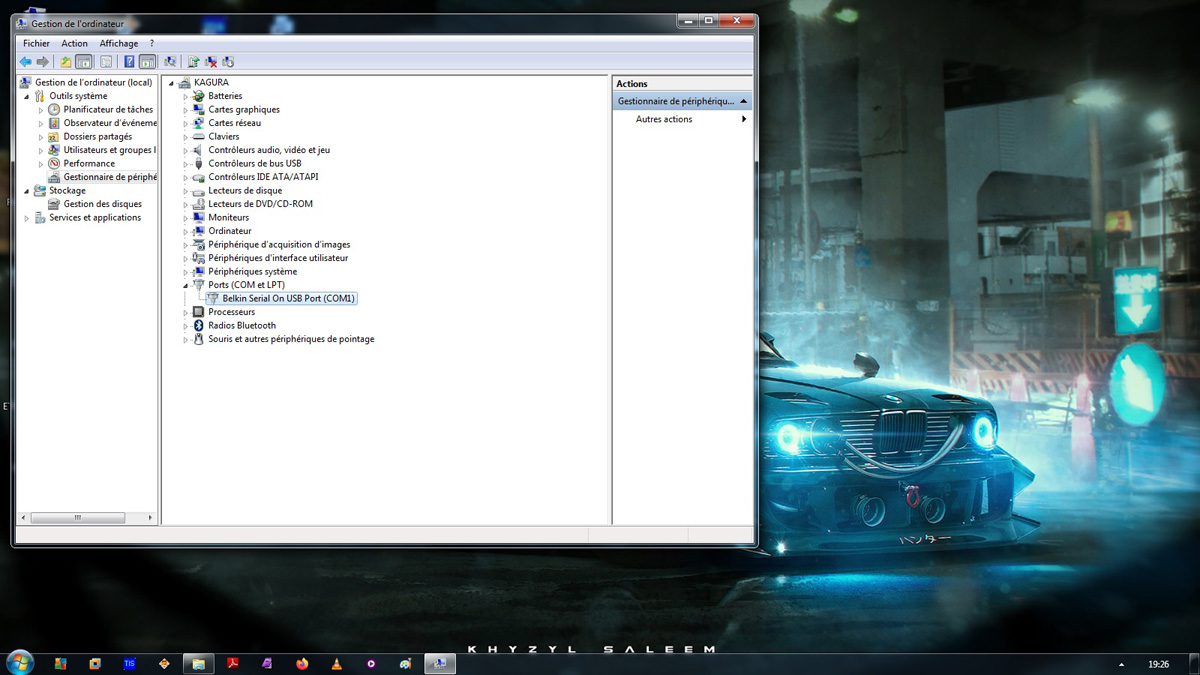Click the Radios Bluetooth icon
The height and width of the screenshot is (675, 1200).
199,326
